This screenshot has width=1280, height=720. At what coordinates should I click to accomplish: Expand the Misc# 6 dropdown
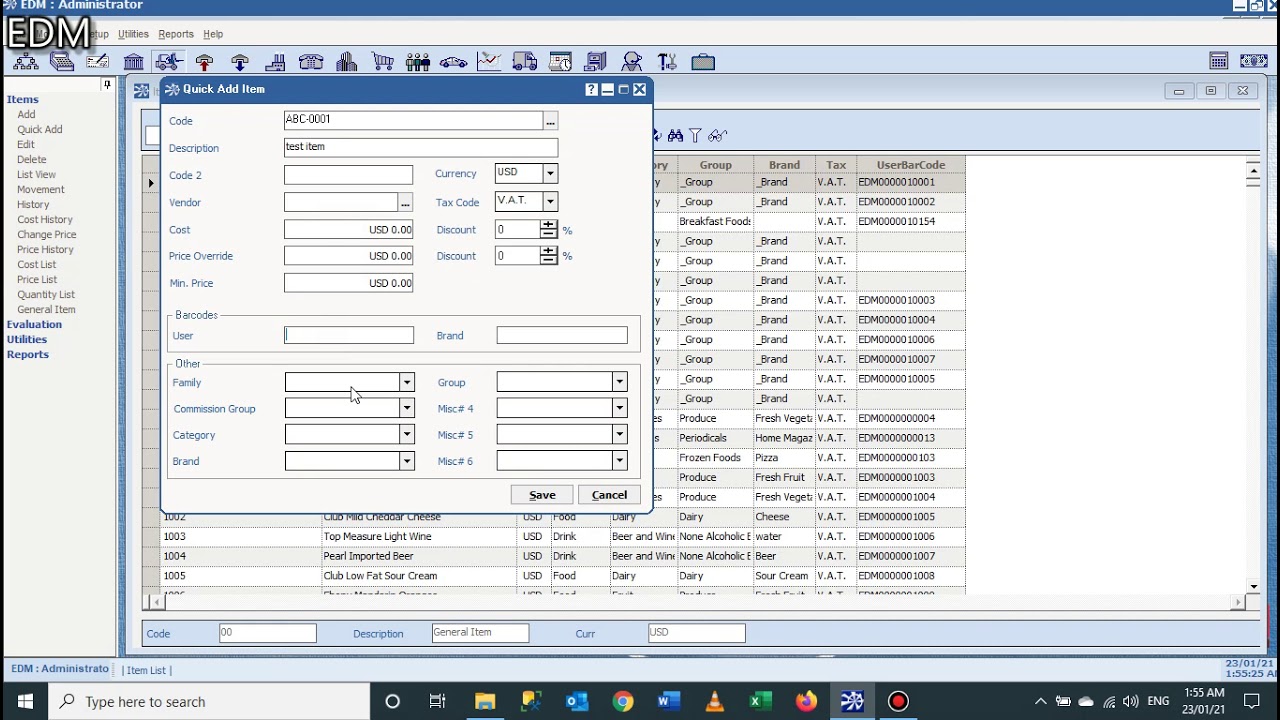[x=619, y=461]
